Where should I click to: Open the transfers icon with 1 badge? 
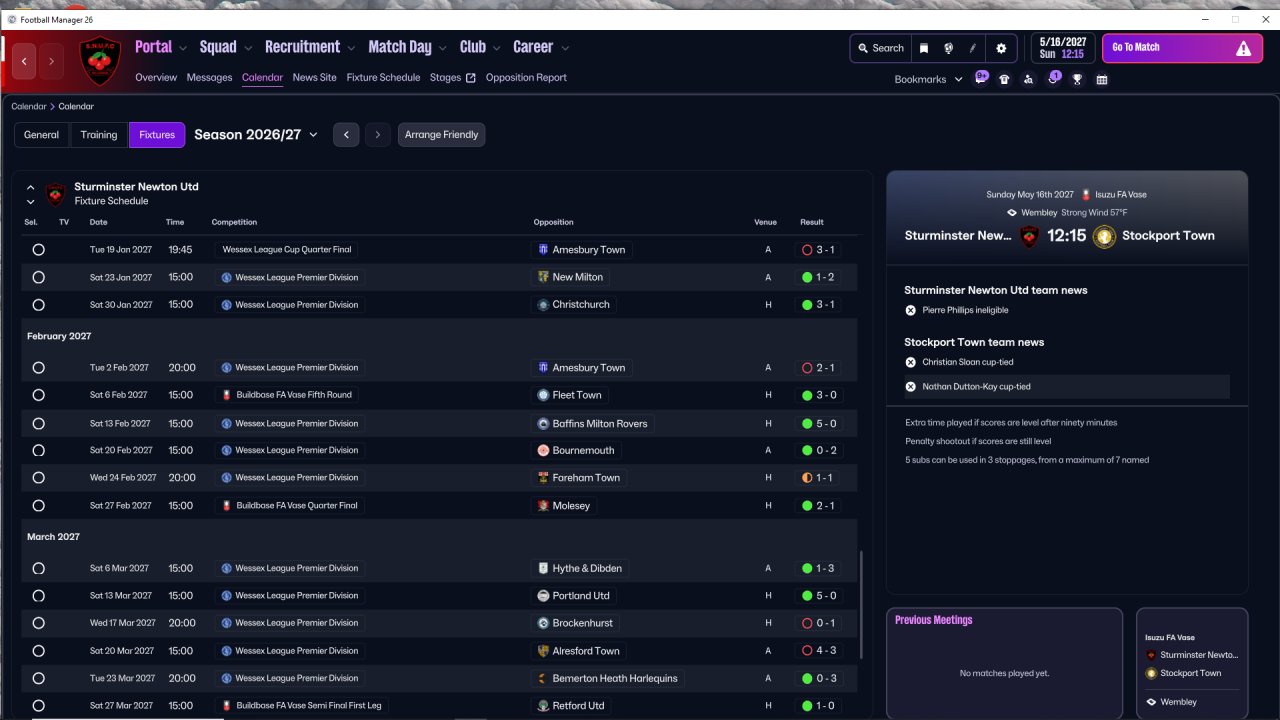coord(1053,78)
